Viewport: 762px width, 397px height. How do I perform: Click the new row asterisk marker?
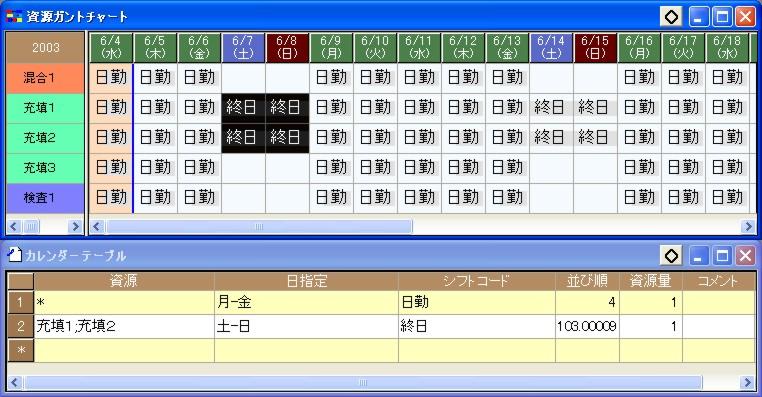coord(20,350)
